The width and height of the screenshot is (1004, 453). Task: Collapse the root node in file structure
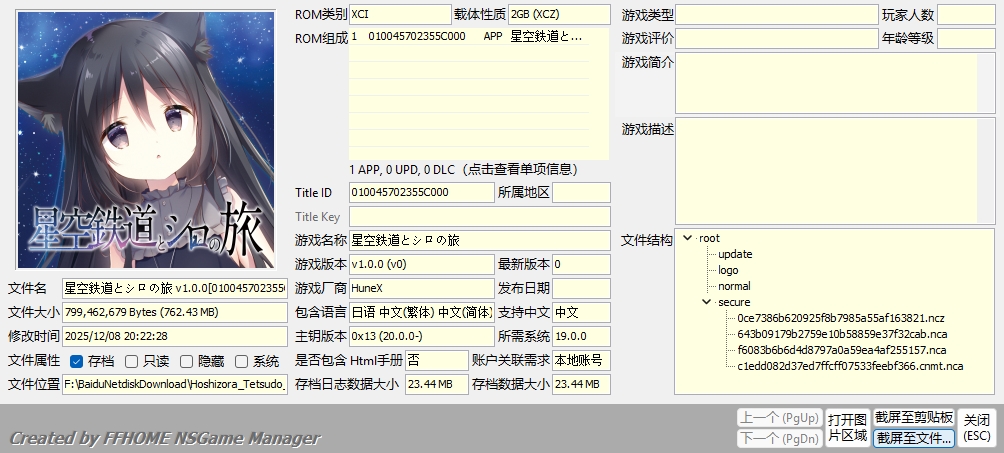click(688, 238)
